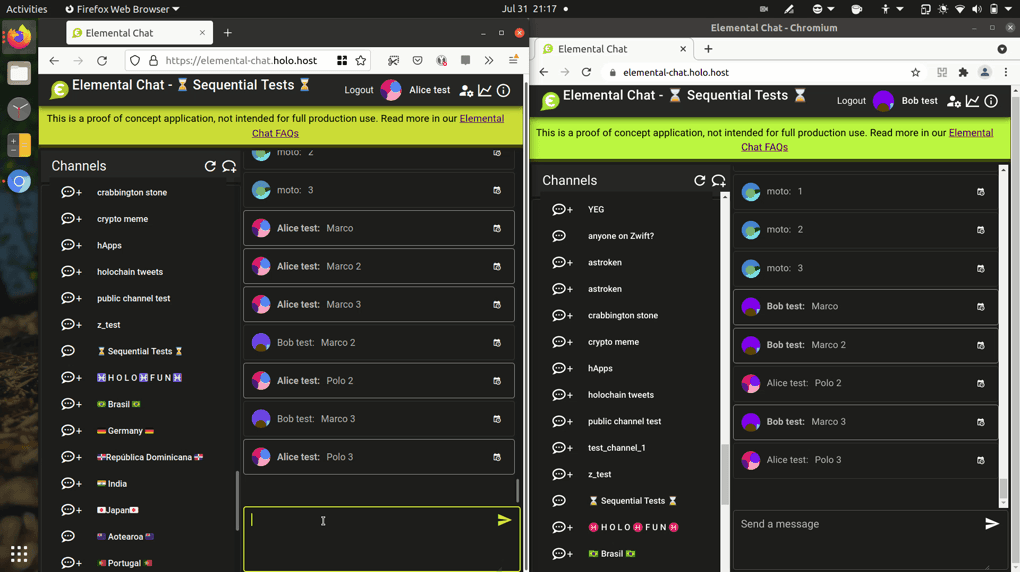This screenshot has width=1020, height=572.
Task: Open Firefox icon in Ubuntu dock
Action: click(19, 37)
